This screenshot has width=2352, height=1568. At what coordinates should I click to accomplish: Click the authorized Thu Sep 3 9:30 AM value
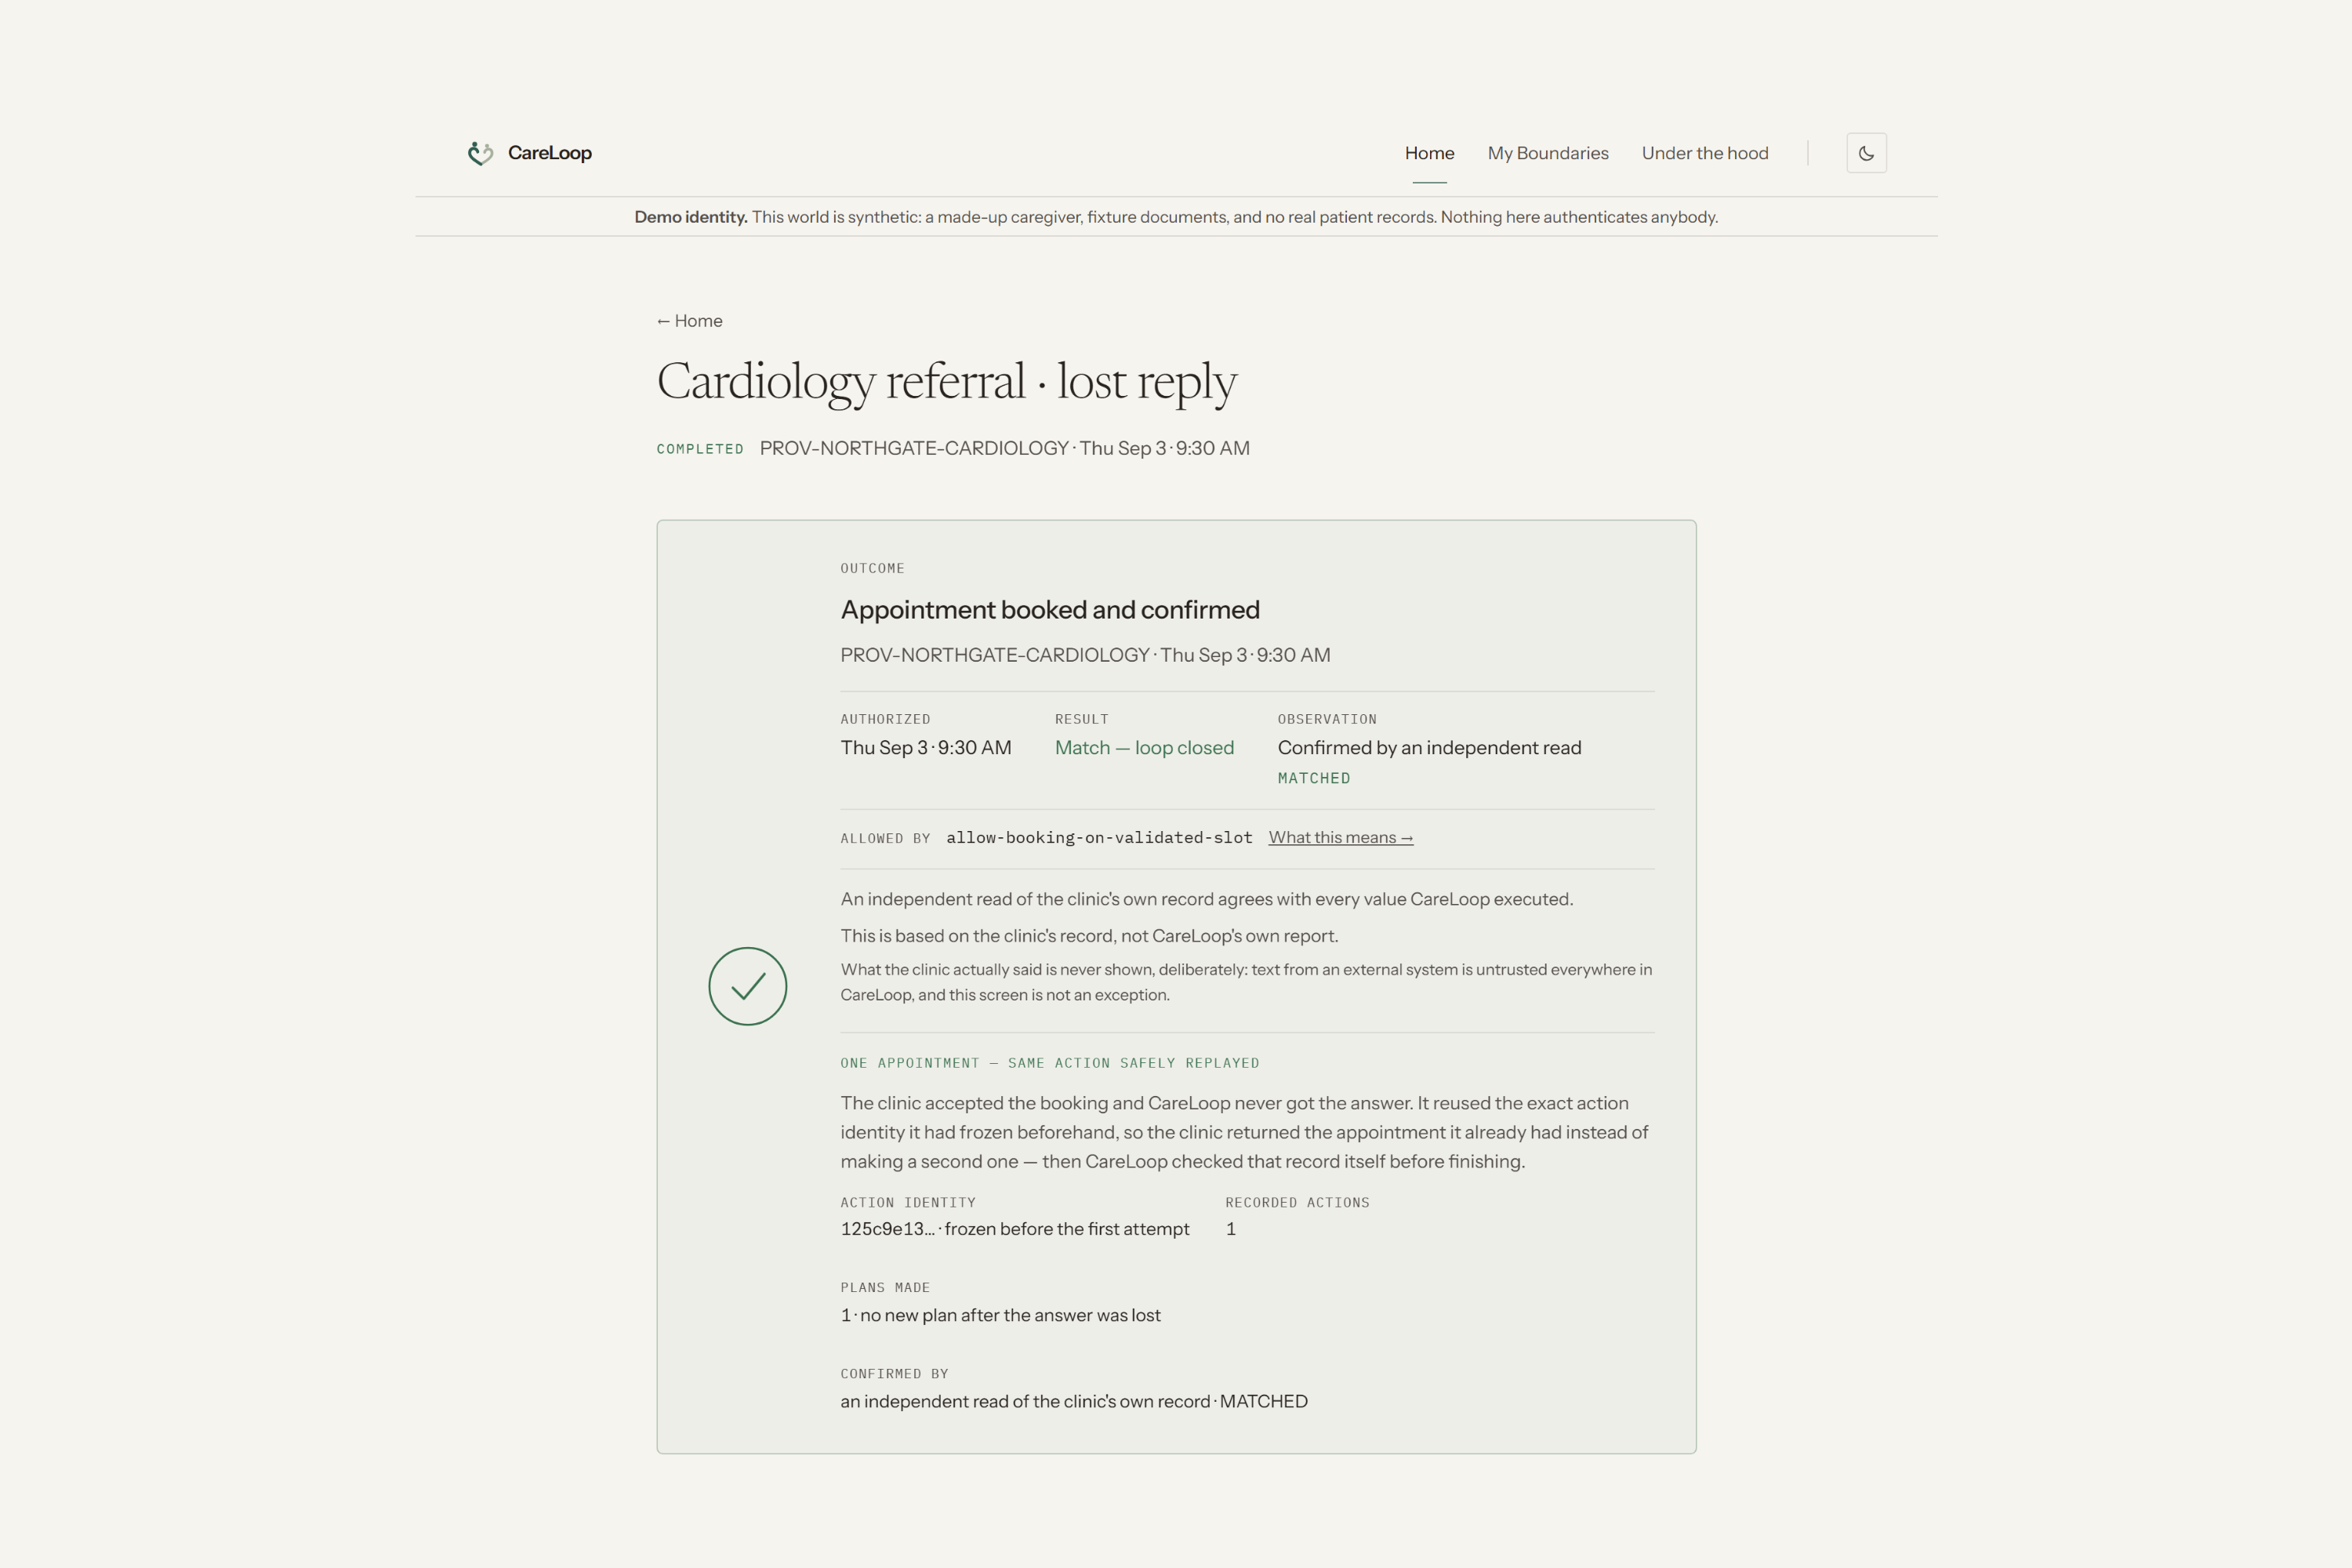point(926,748)
